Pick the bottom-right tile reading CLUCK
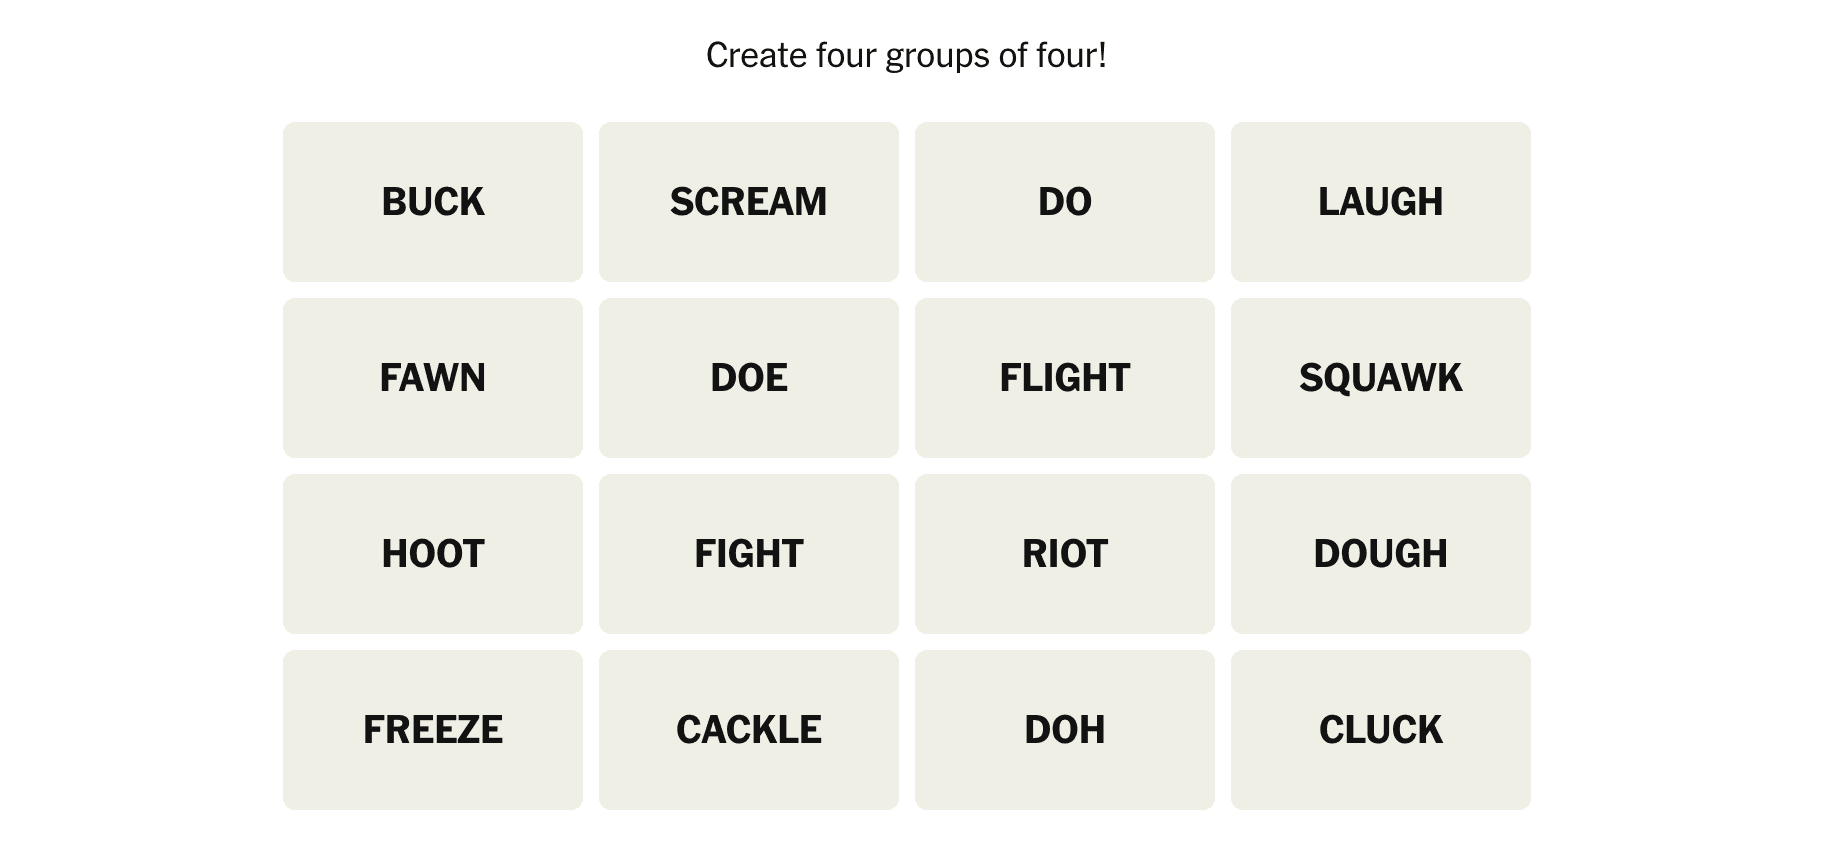 (1380, 730)
